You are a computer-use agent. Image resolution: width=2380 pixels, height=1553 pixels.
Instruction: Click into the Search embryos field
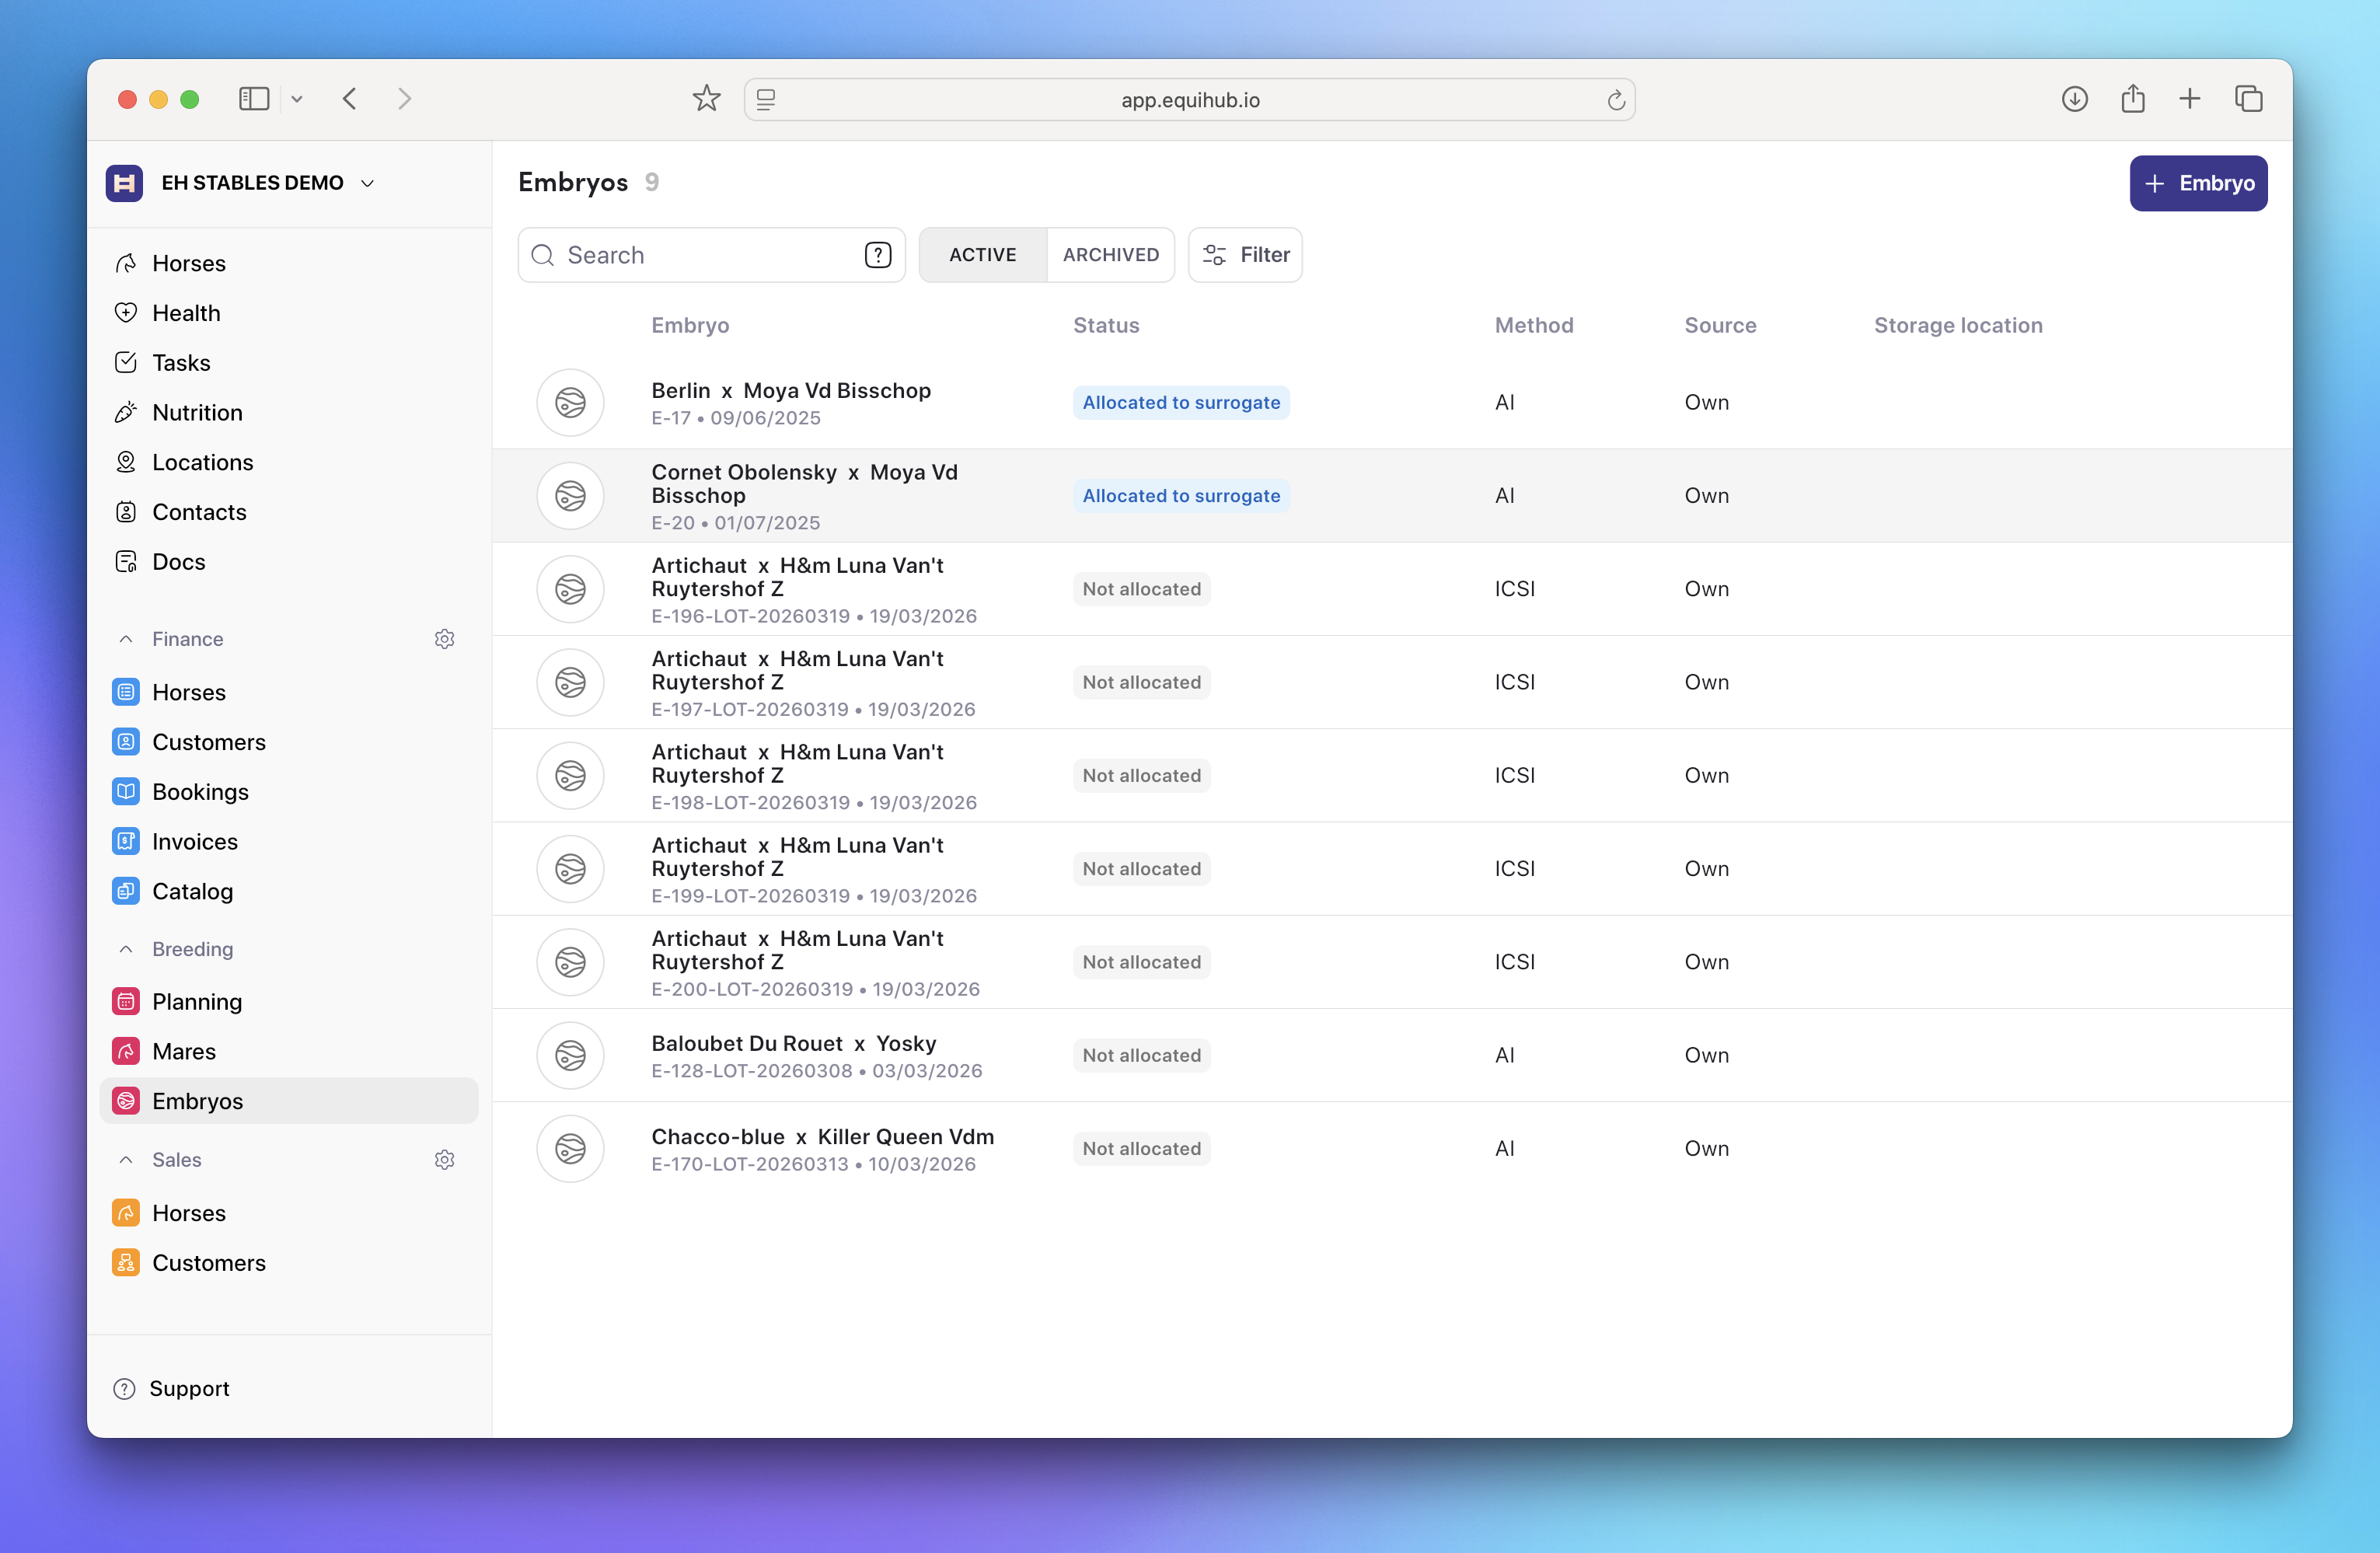[700, 255]
